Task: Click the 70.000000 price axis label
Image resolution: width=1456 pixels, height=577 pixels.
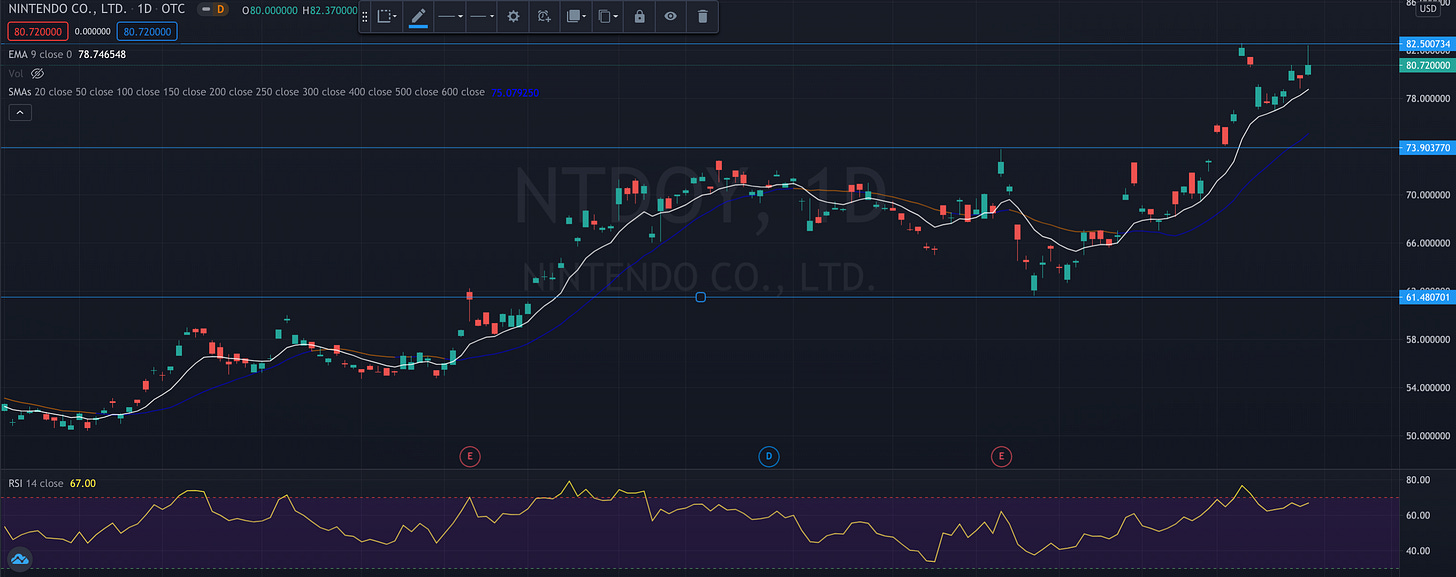Action: 1428,195
